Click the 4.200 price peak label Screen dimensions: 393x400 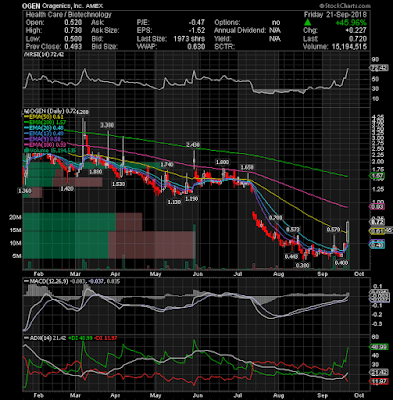[x=82, y=112]
